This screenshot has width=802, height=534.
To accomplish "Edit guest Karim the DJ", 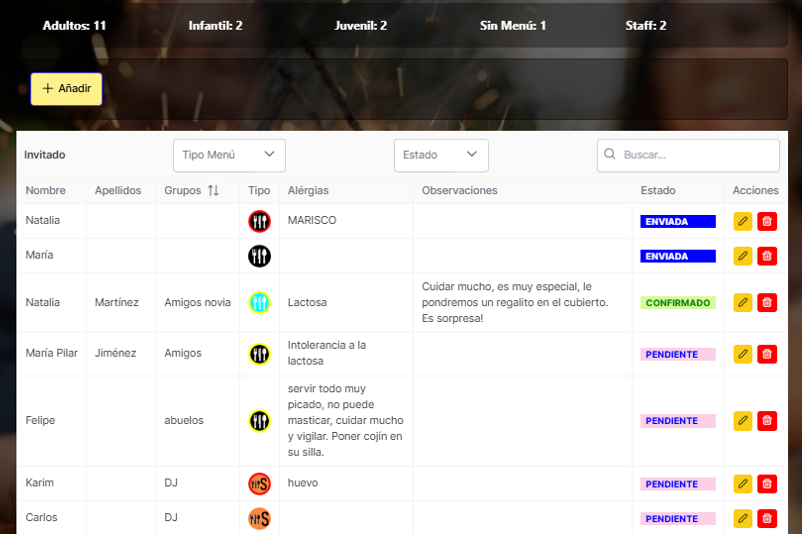I will click(x=743, y=483).
